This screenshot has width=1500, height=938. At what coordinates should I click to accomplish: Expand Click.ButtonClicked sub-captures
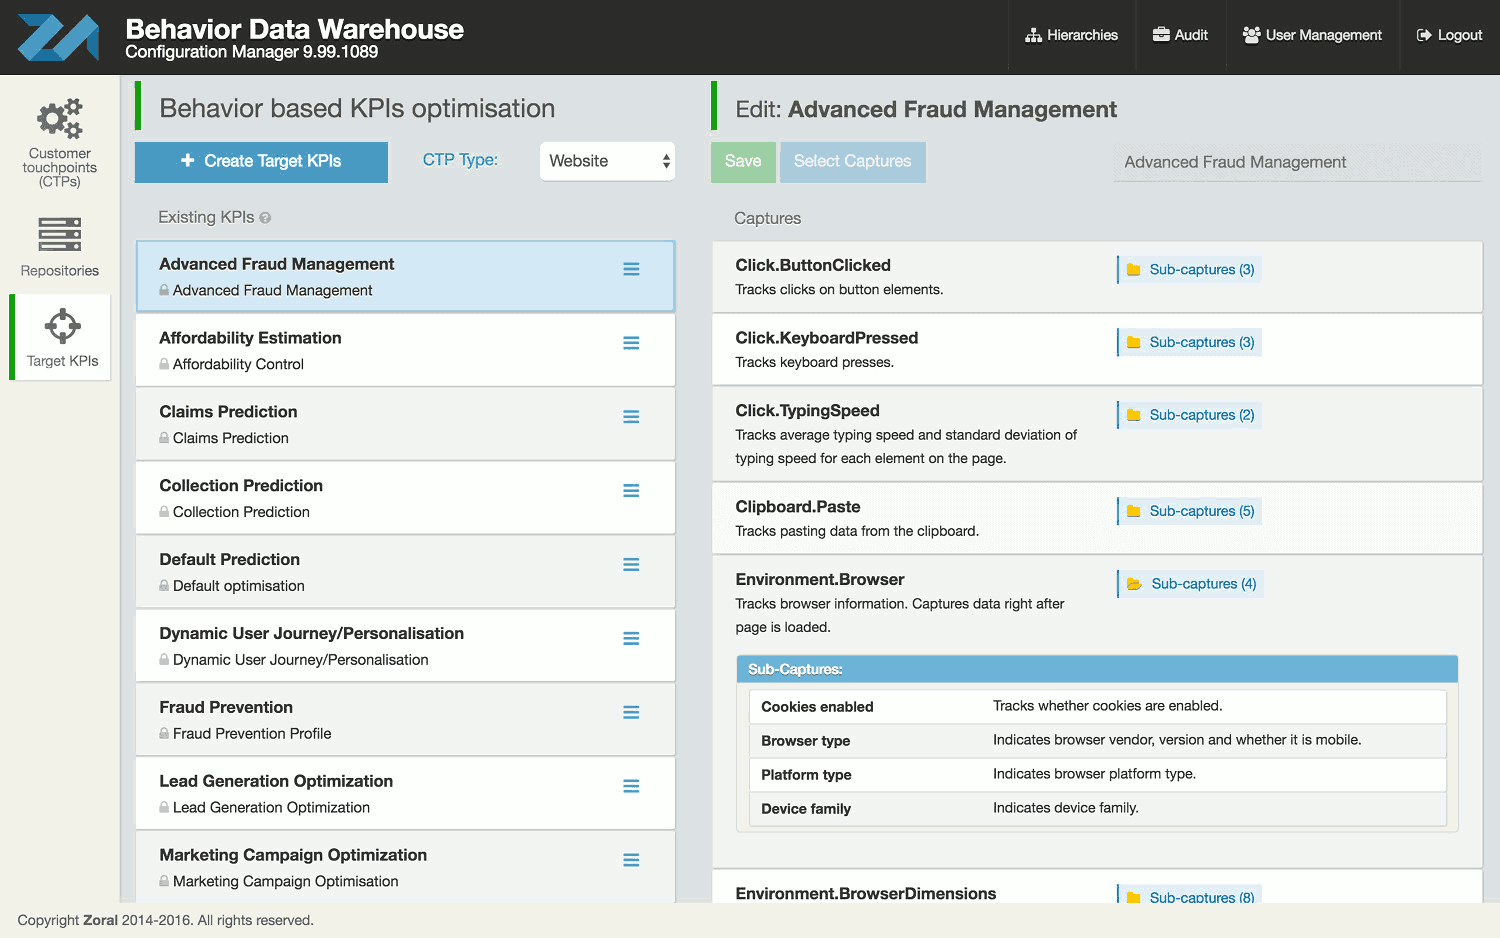pos(1190,270)
